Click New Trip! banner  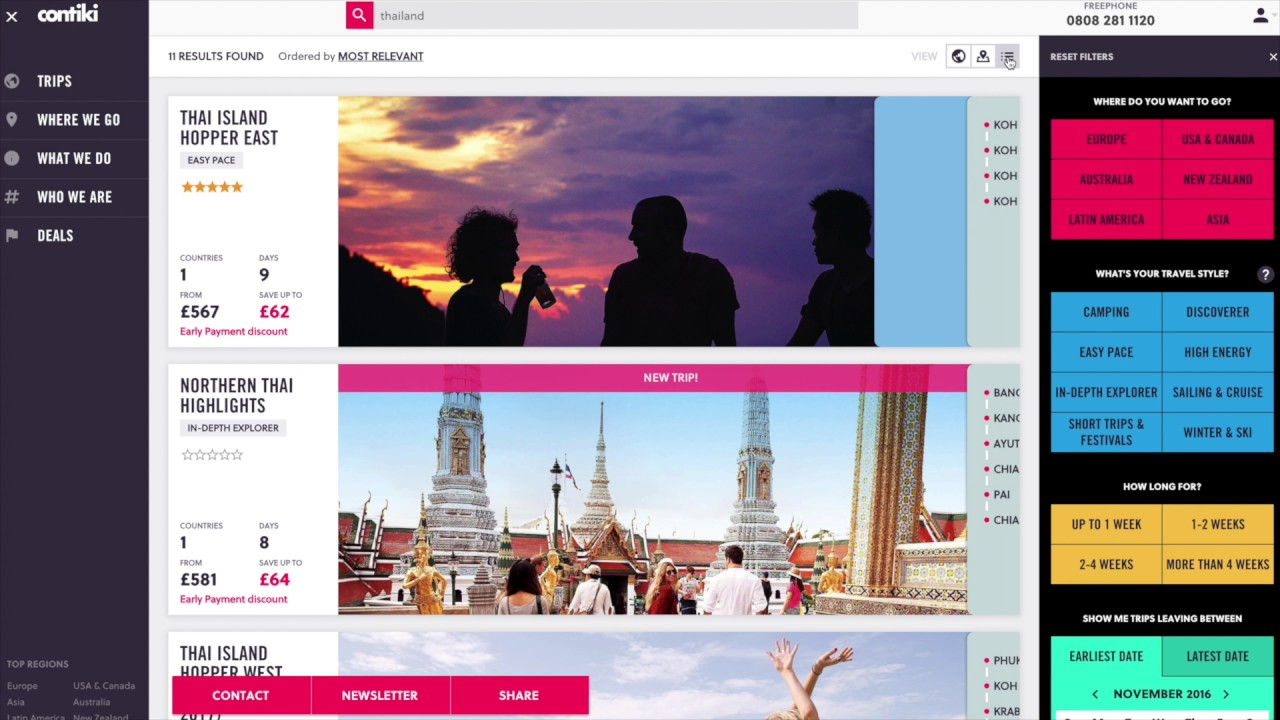pyautogui.click(x=652, y=378)
